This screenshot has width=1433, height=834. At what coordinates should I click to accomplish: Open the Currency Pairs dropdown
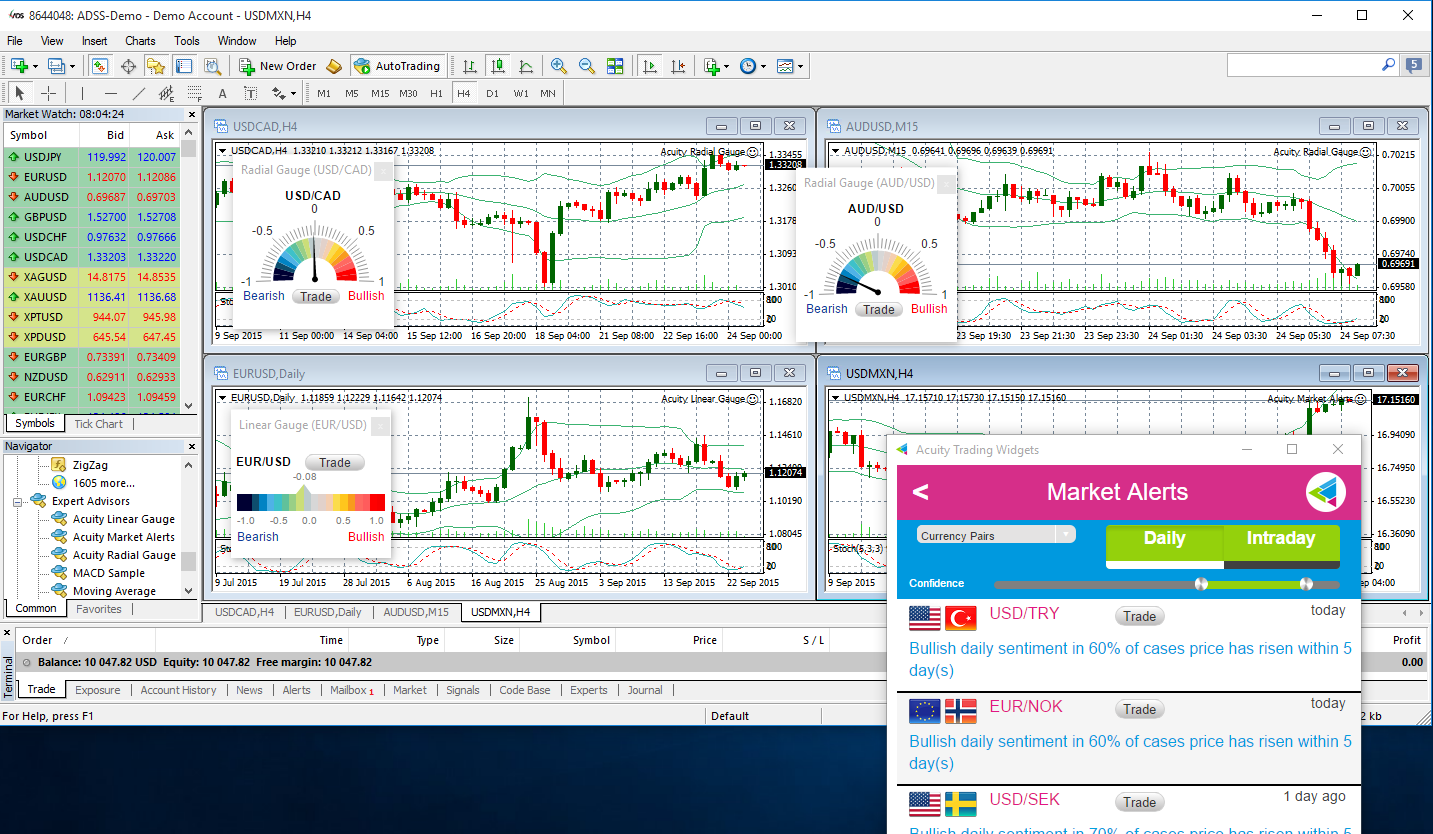click(x=995, y=535)
